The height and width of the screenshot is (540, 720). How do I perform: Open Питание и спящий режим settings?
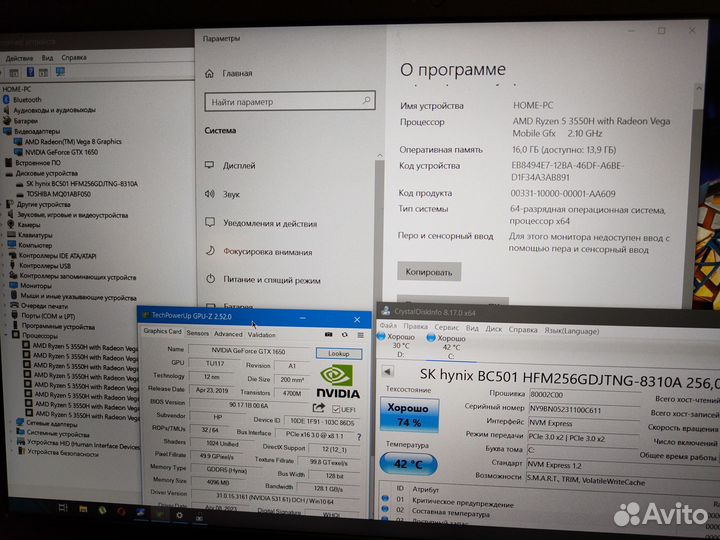coord(272,280)
